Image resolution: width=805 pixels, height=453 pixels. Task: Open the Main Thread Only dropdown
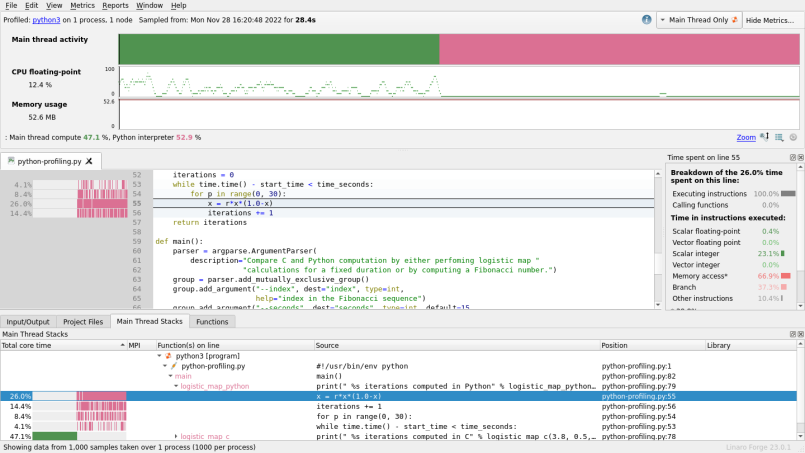coord(699,20)
